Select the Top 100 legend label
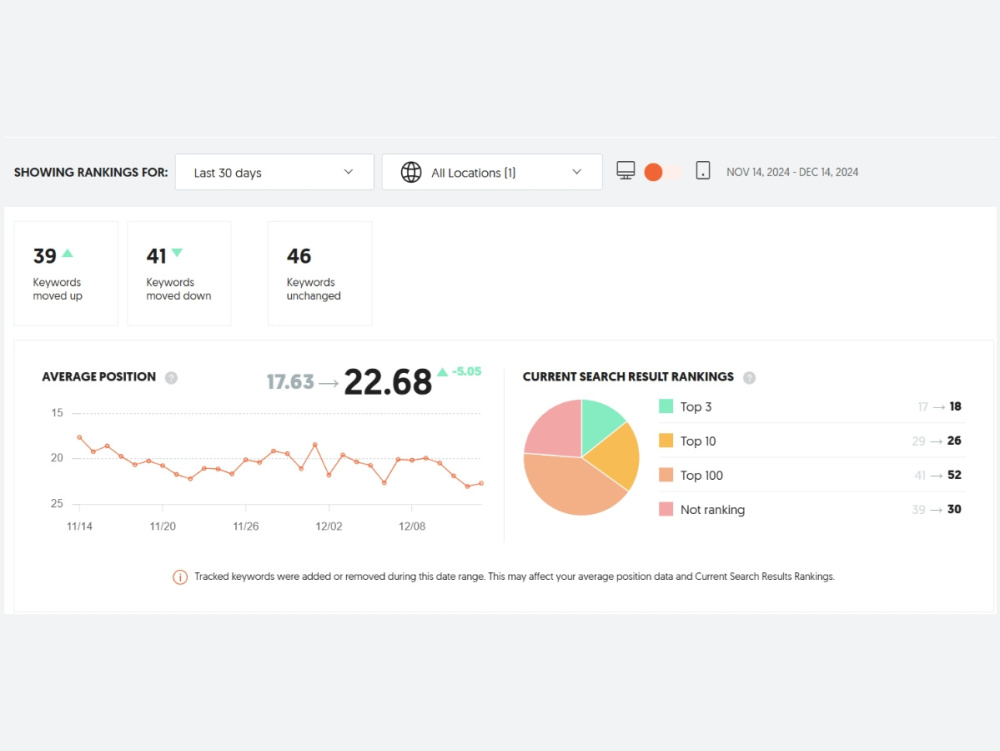Image resolution: width=1000 pixels, height=751 pixels. point(702,476)
